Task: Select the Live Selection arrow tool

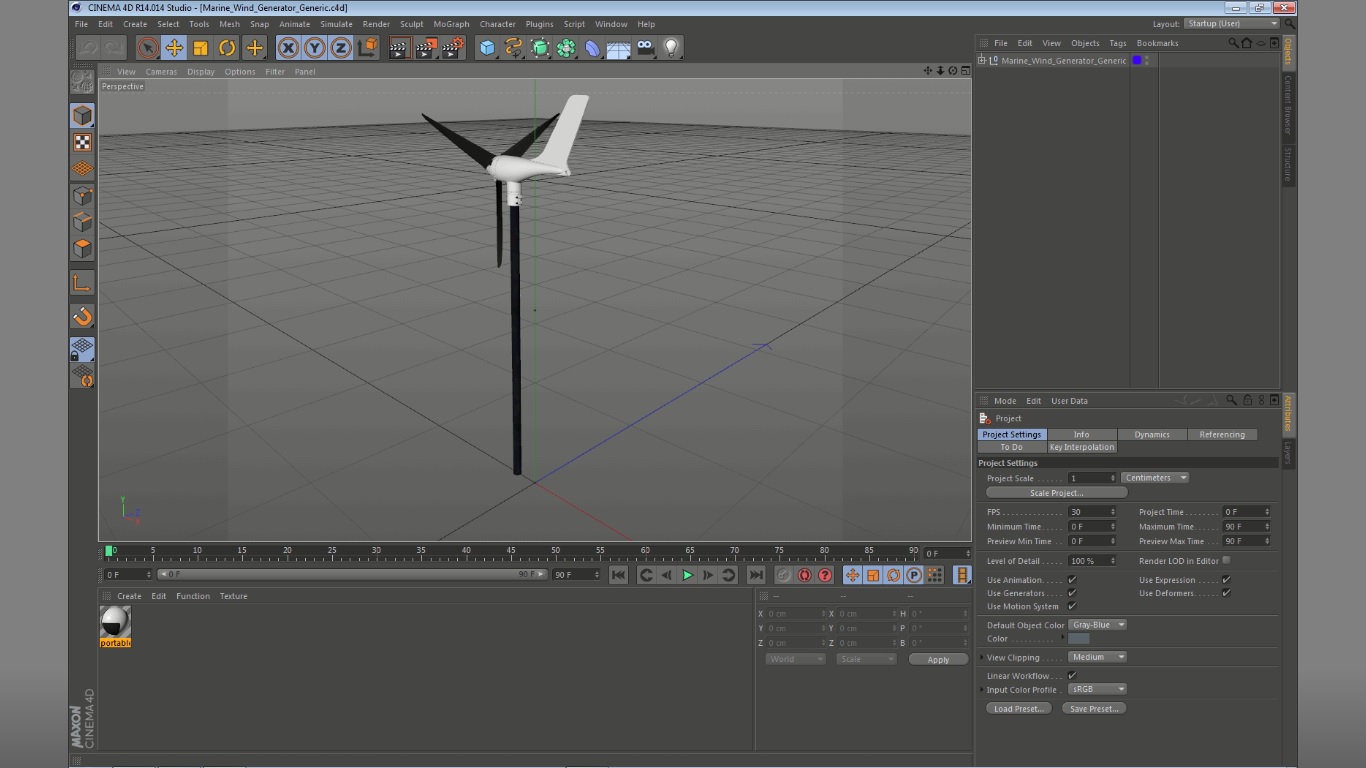Action: [x=148, y=47]
